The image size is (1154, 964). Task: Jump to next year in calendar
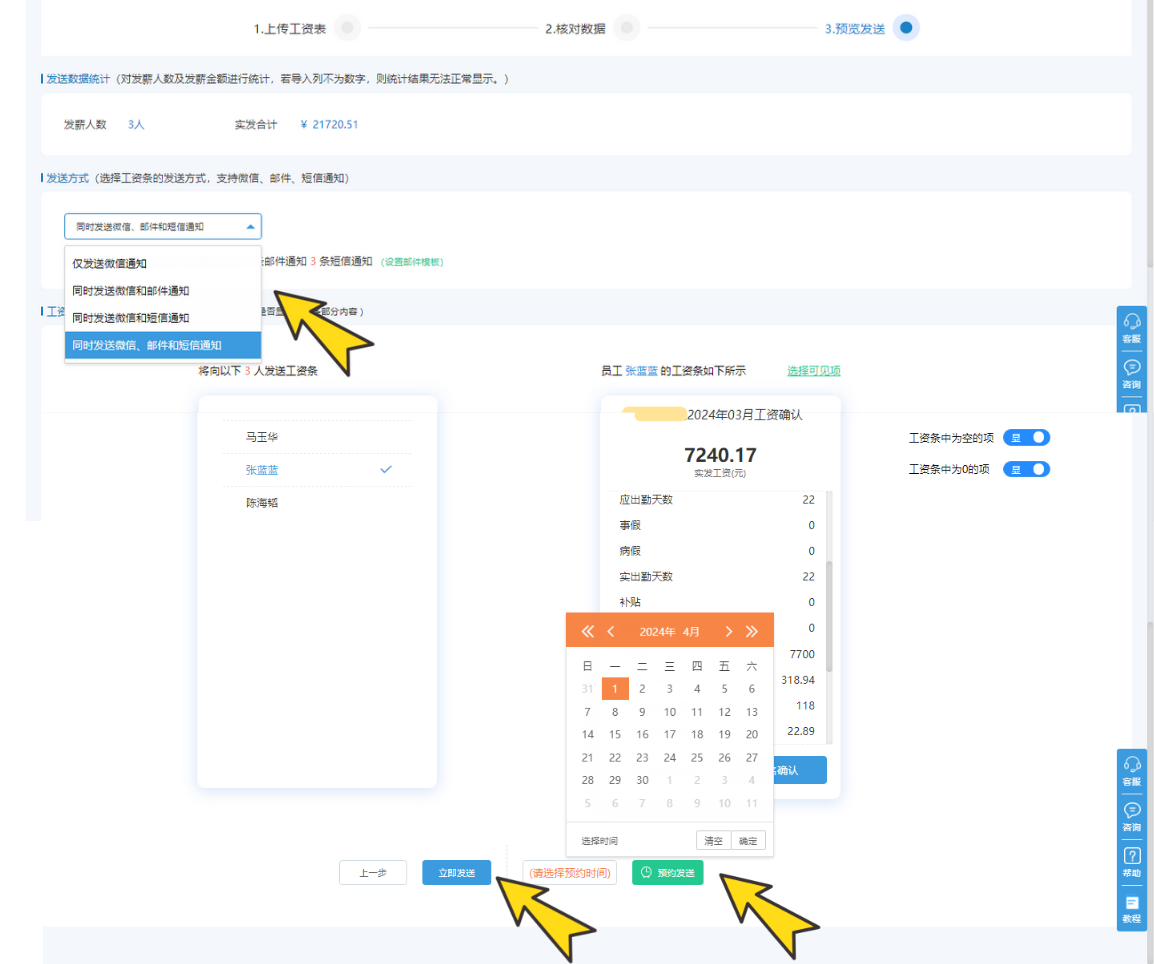[752, 631]
